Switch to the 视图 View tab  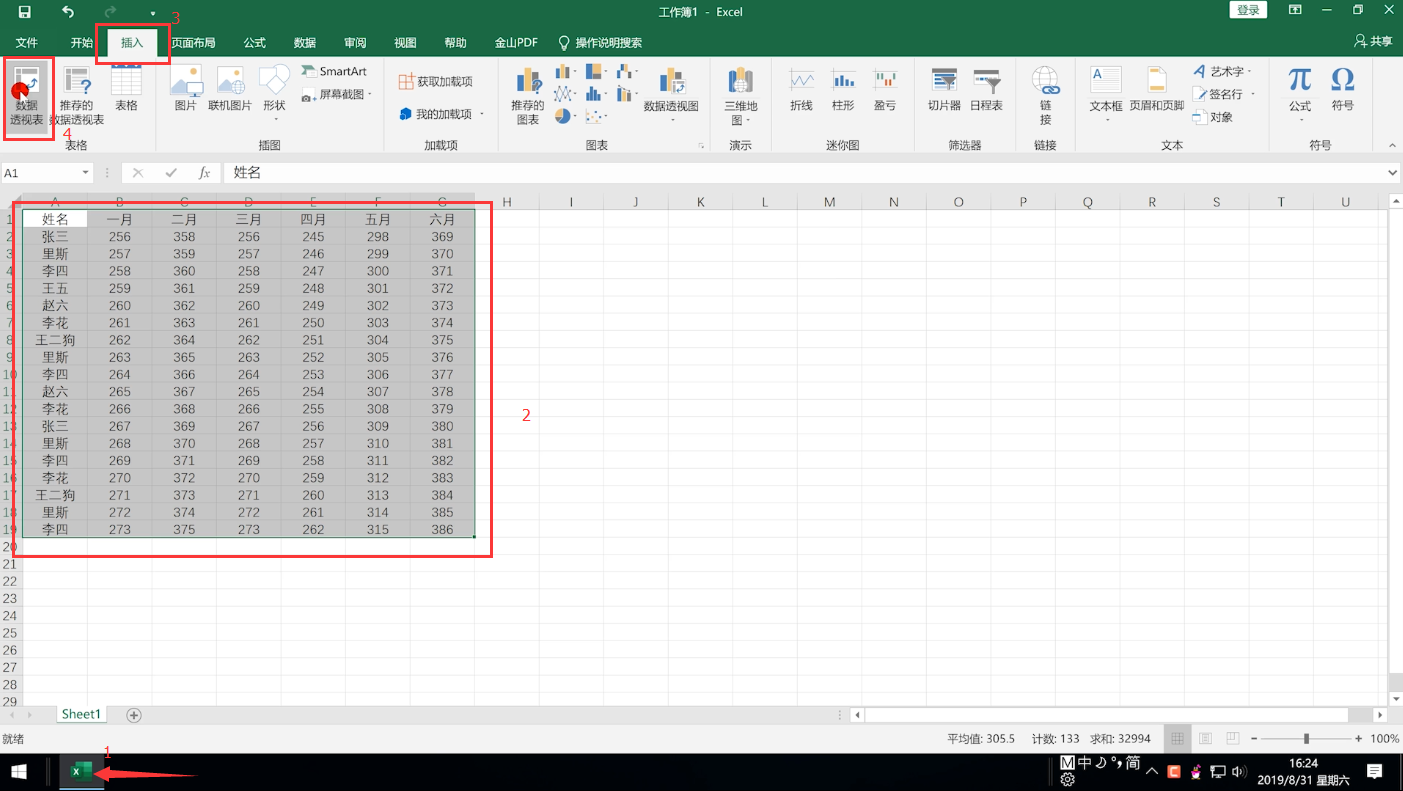pos(405,42)
